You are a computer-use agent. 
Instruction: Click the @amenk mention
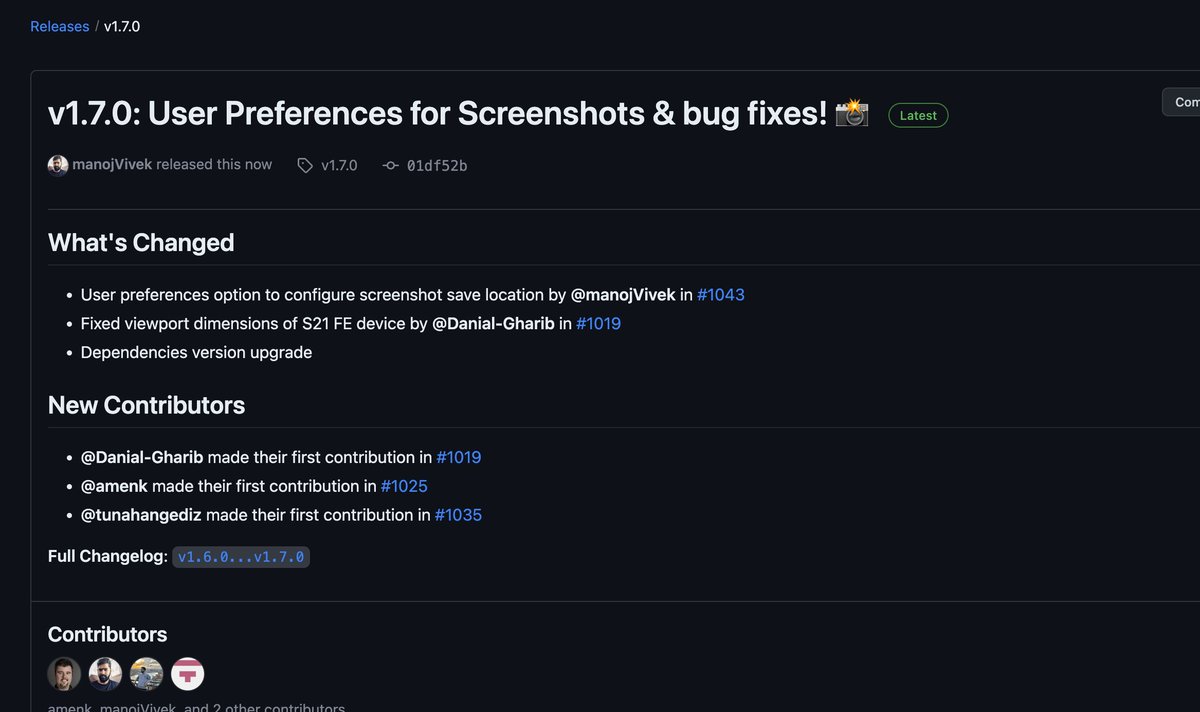[x=114, y=486]
